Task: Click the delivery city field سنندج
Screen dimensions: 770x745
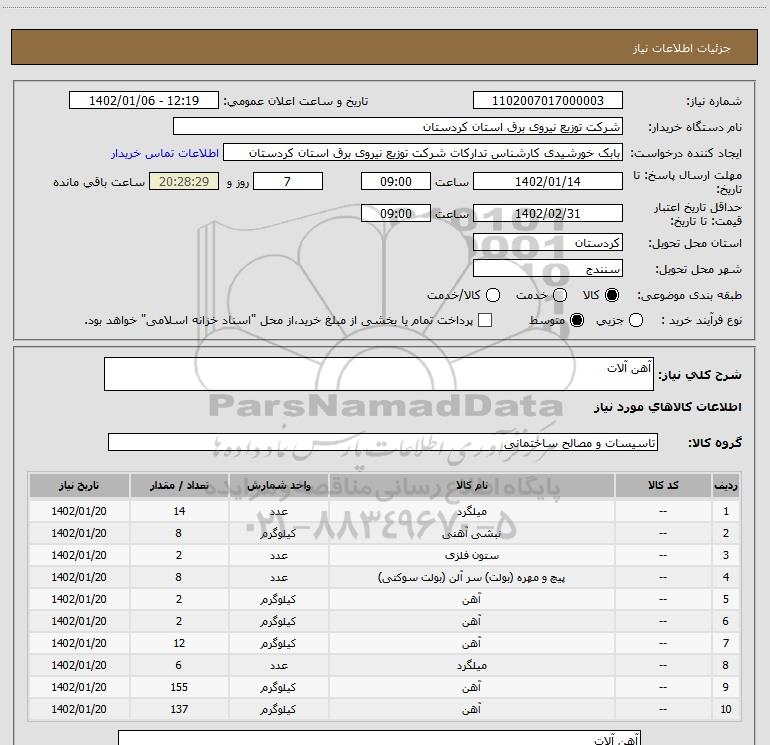Action: pyautogui.click(x=548, y=269)
